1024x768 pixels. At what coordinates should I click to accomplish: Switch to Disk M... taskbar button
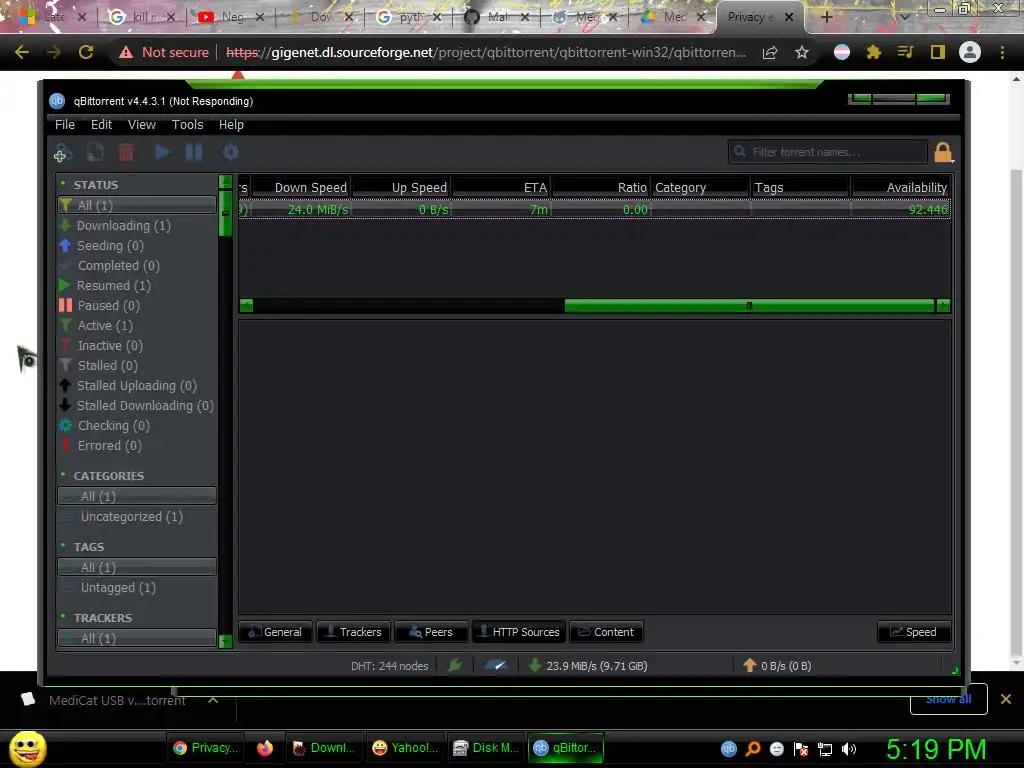point(486,748)
